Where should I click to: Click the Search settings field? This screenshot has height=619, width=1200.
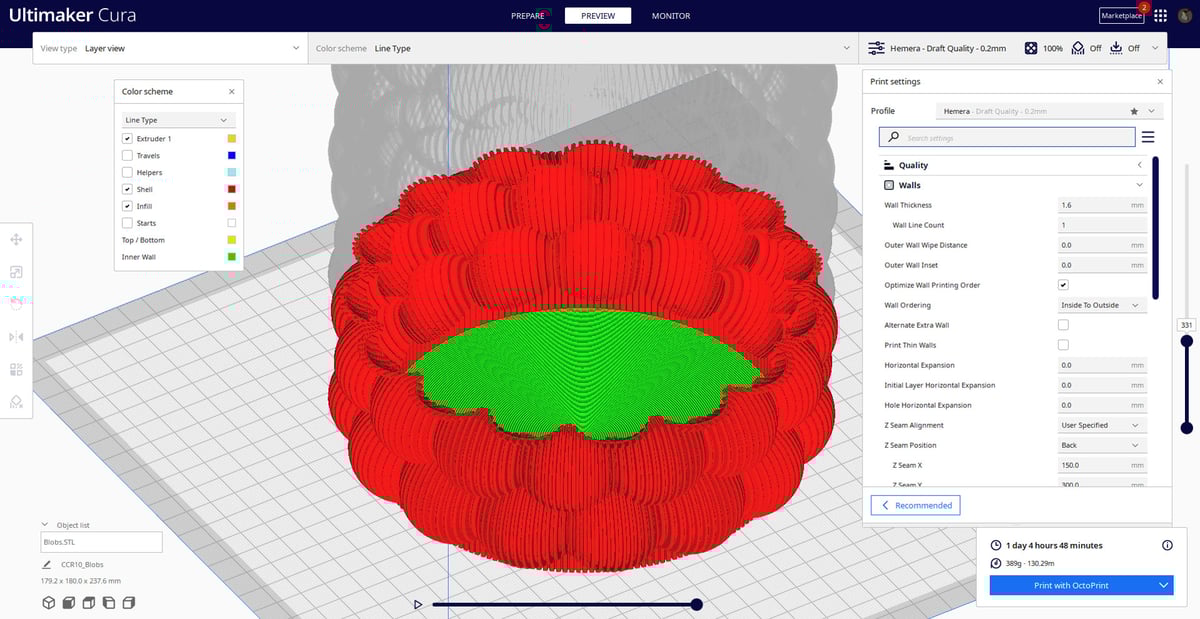(1007, 137)
